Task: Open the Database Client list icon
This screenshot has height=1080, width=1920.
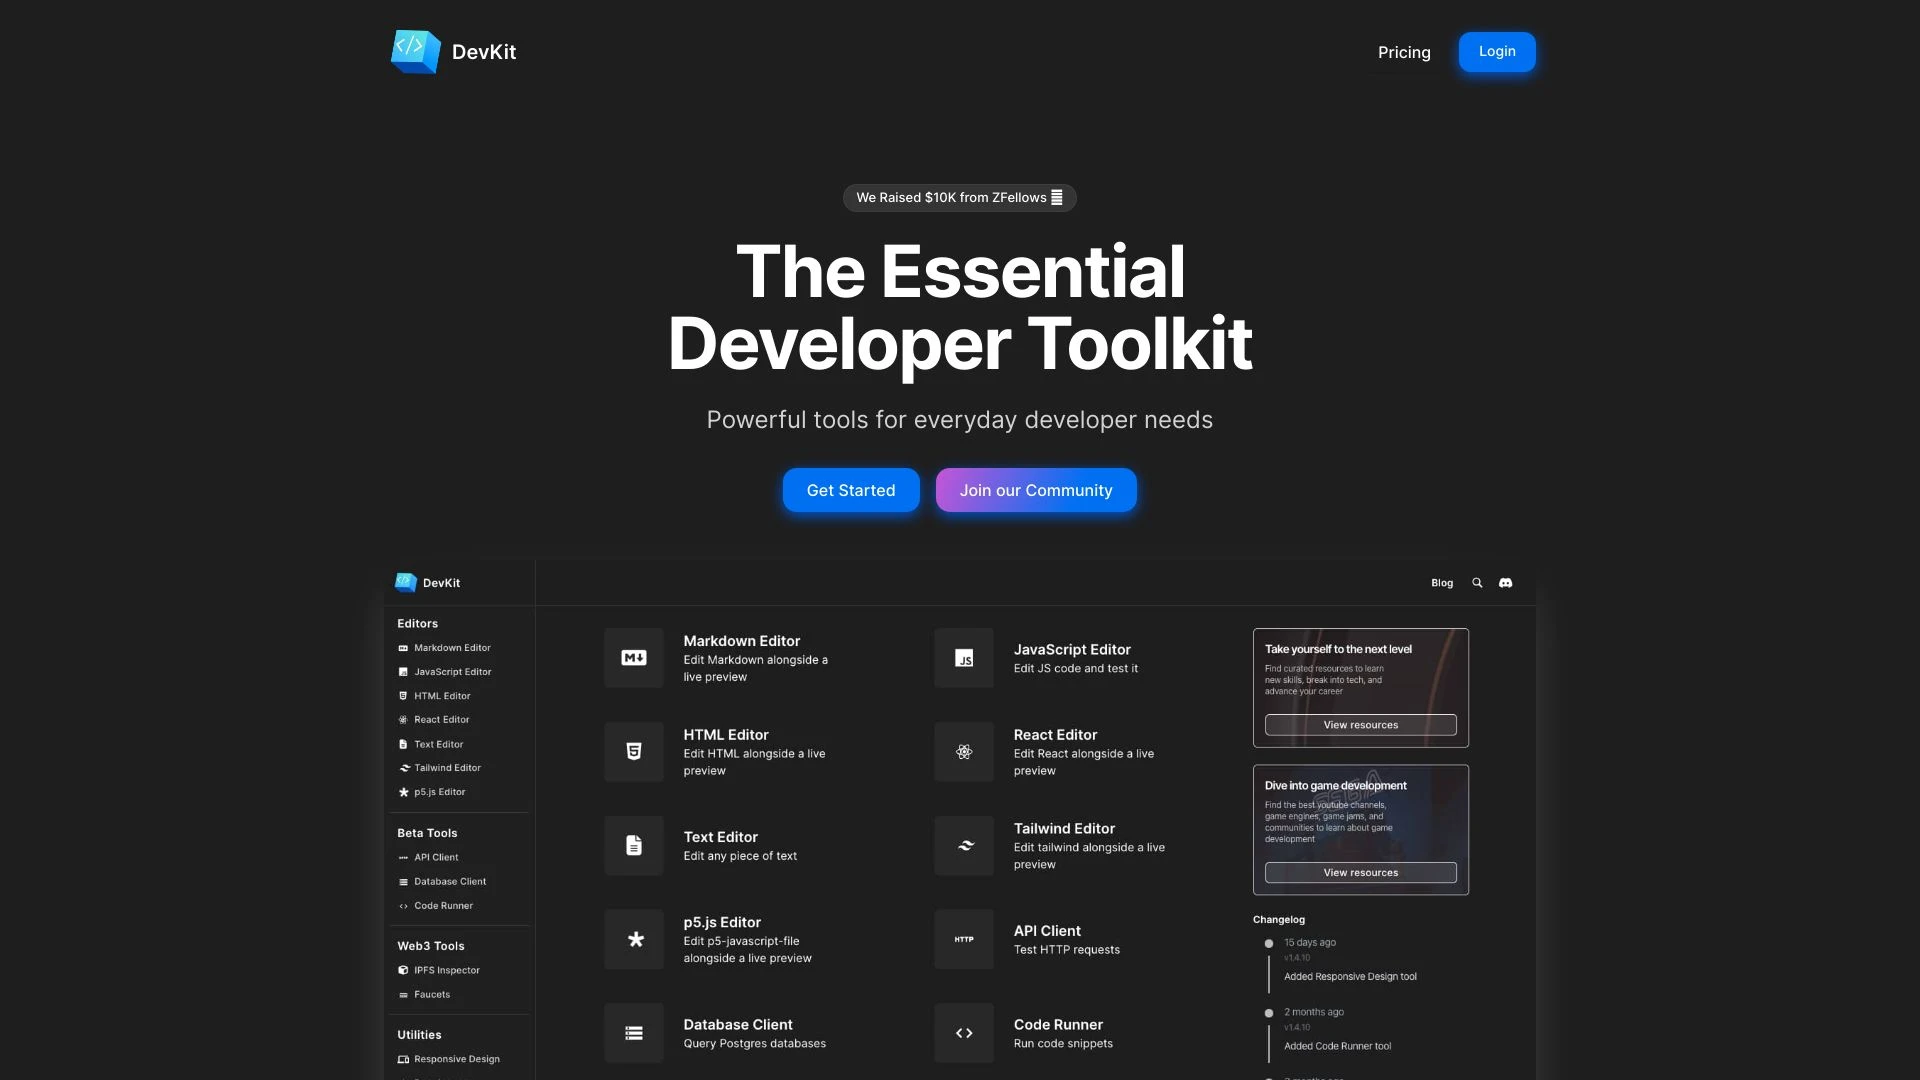Action: tap(633, 1032)
